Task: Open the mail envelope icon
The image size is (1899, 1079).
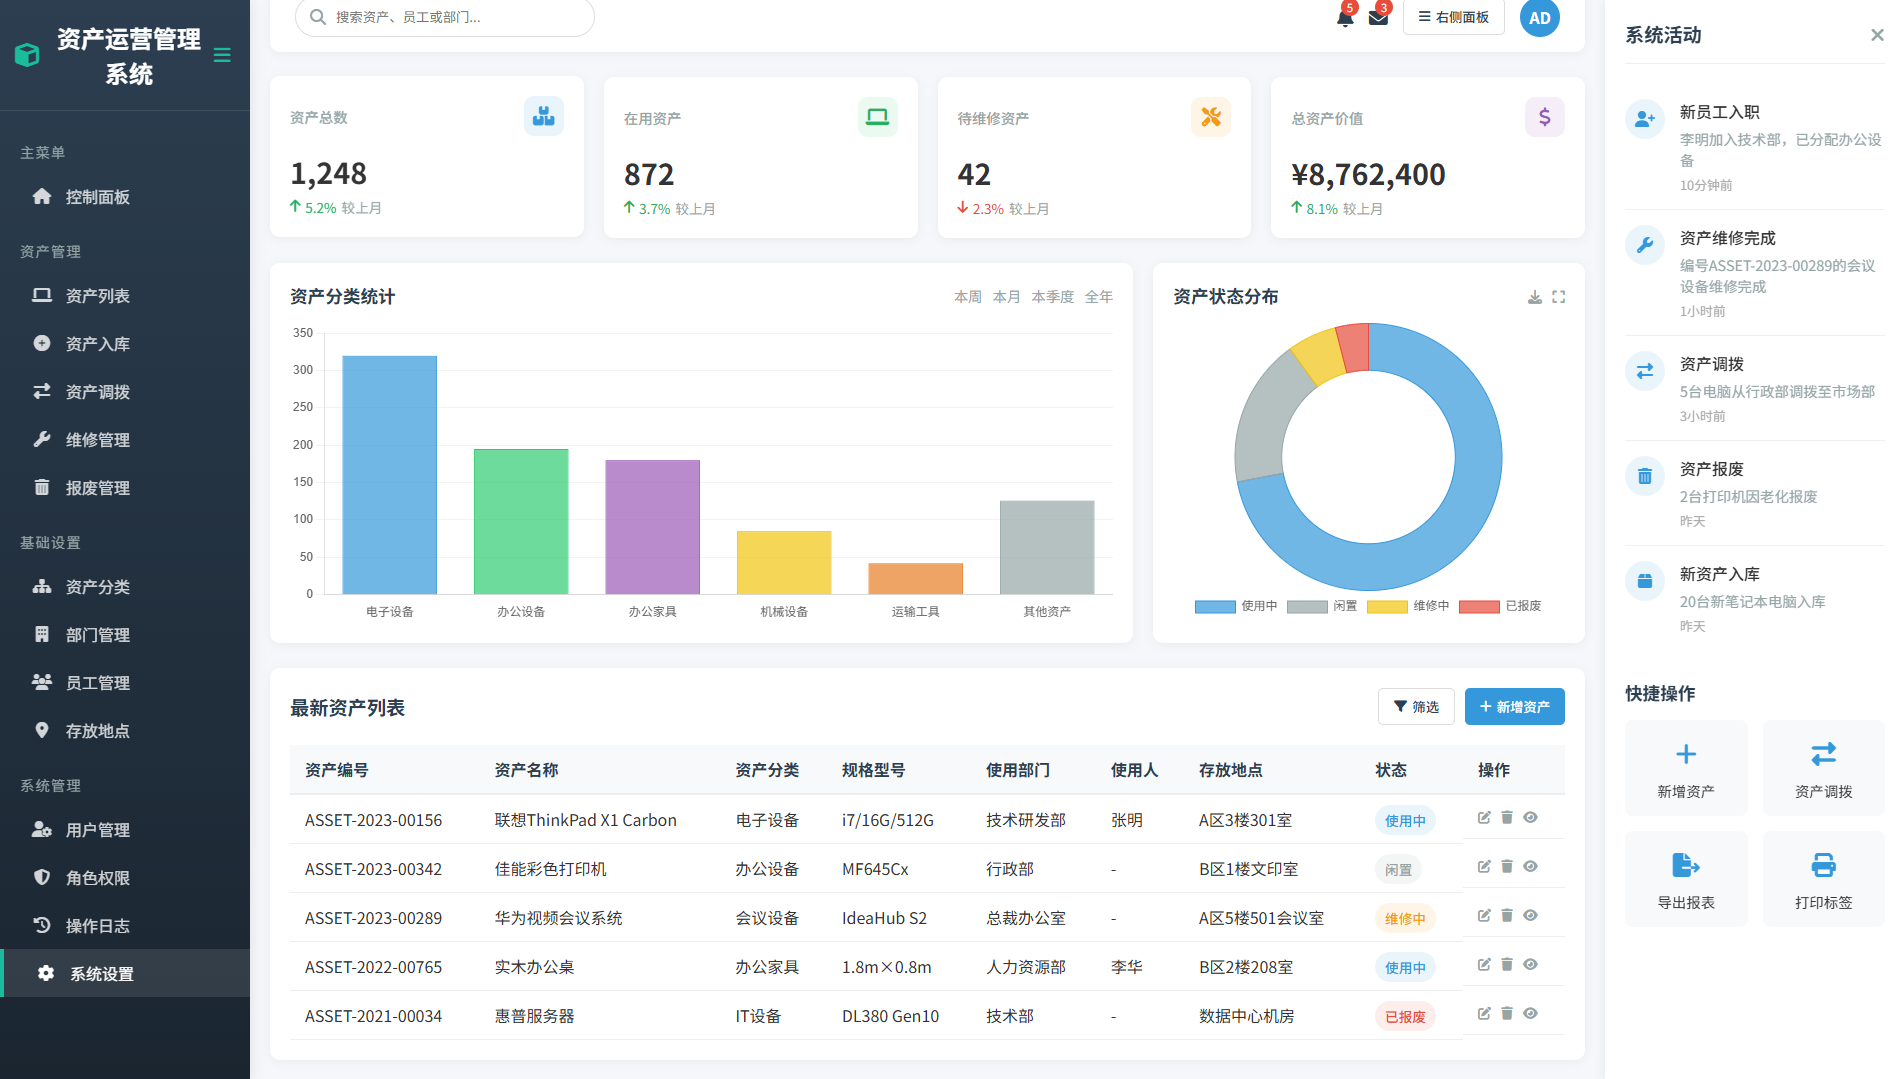Action: (x=1378, y=18)
